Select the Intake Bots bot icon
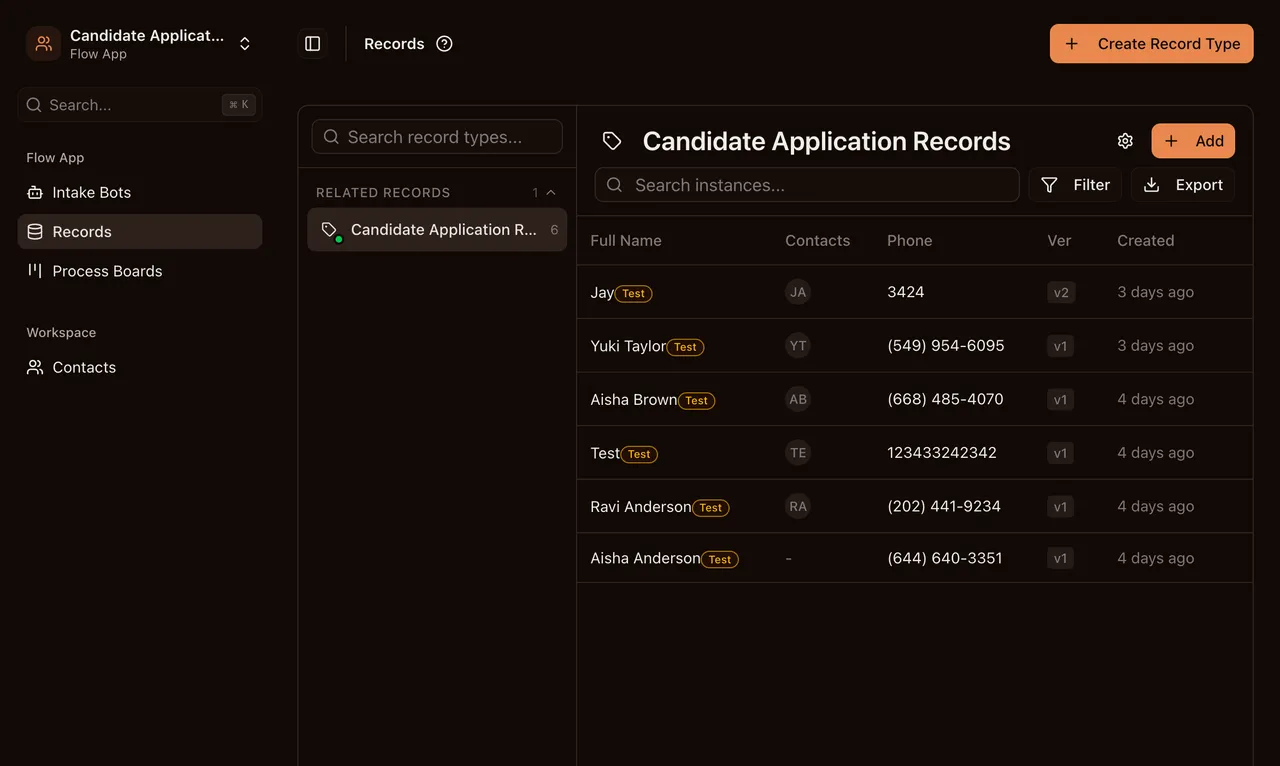 (35, 192)
